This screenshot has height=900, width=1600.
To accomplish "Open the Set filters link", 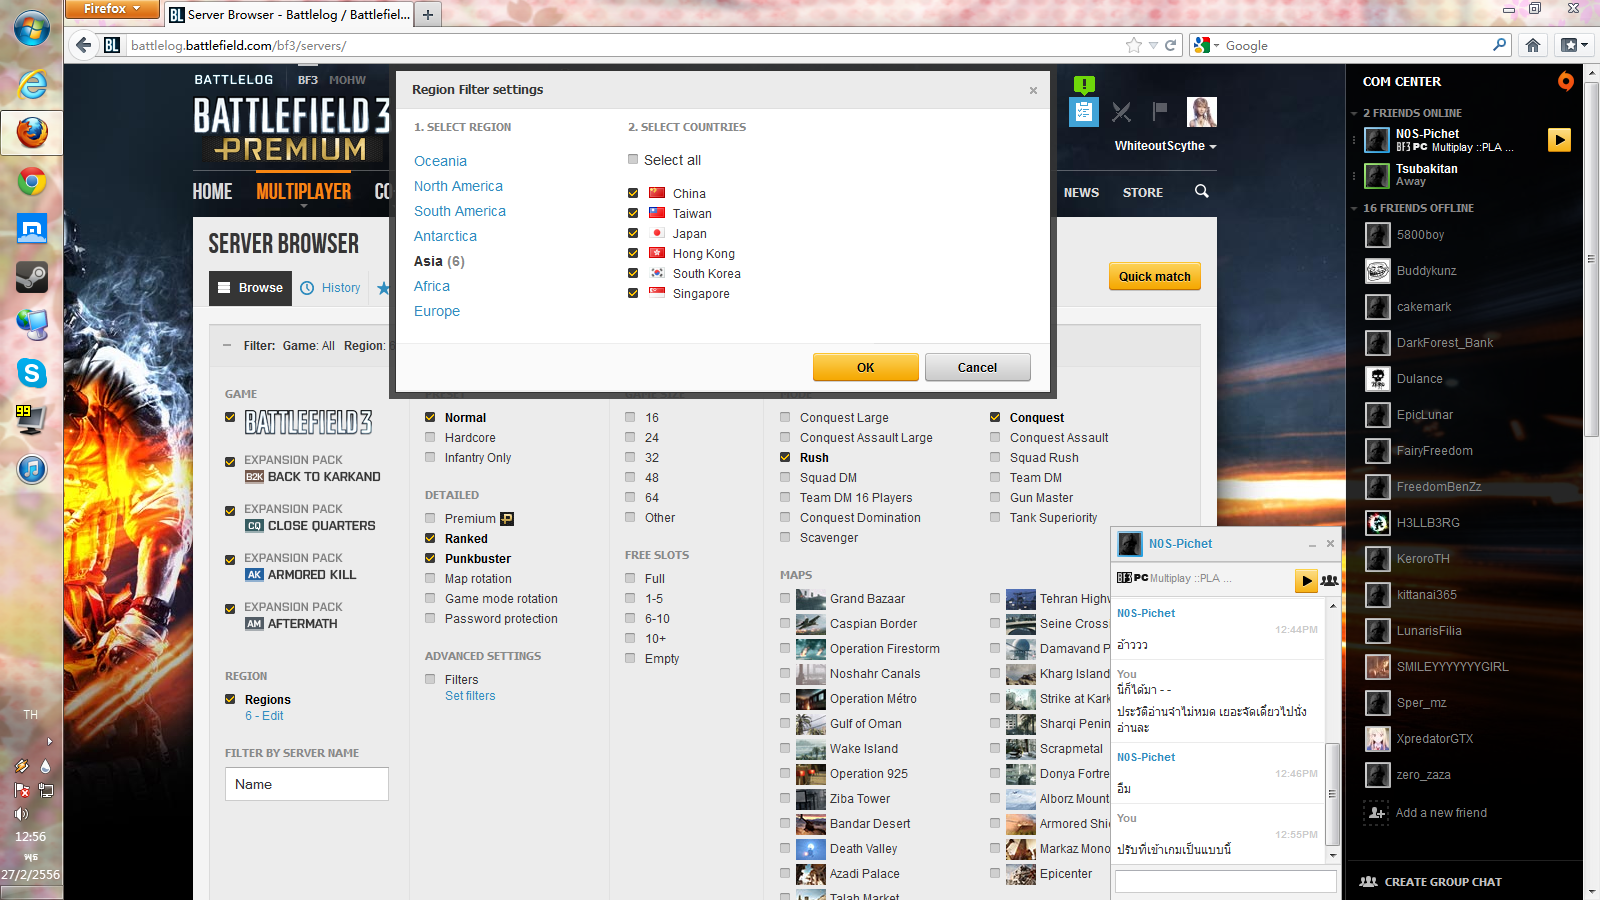I will (470, 696).
